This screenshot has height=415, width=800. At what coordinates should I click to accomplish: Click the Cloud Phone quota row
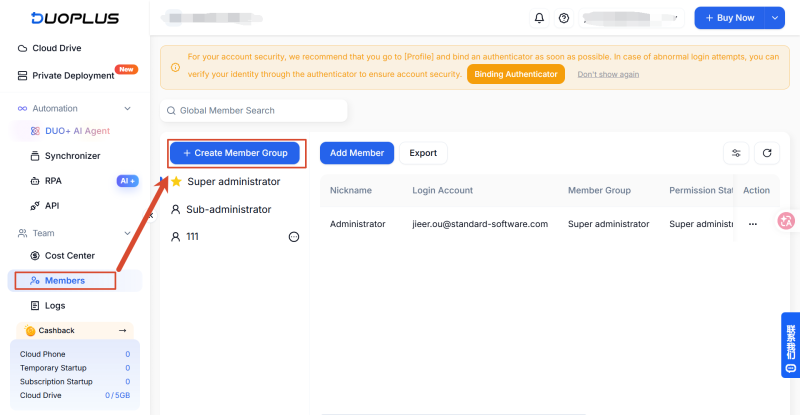click(x=75, y=354)
